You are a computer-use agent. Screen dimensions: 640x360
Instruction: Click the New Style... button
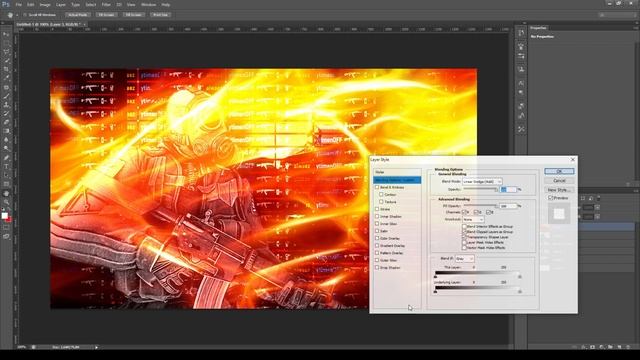[559, 190]
